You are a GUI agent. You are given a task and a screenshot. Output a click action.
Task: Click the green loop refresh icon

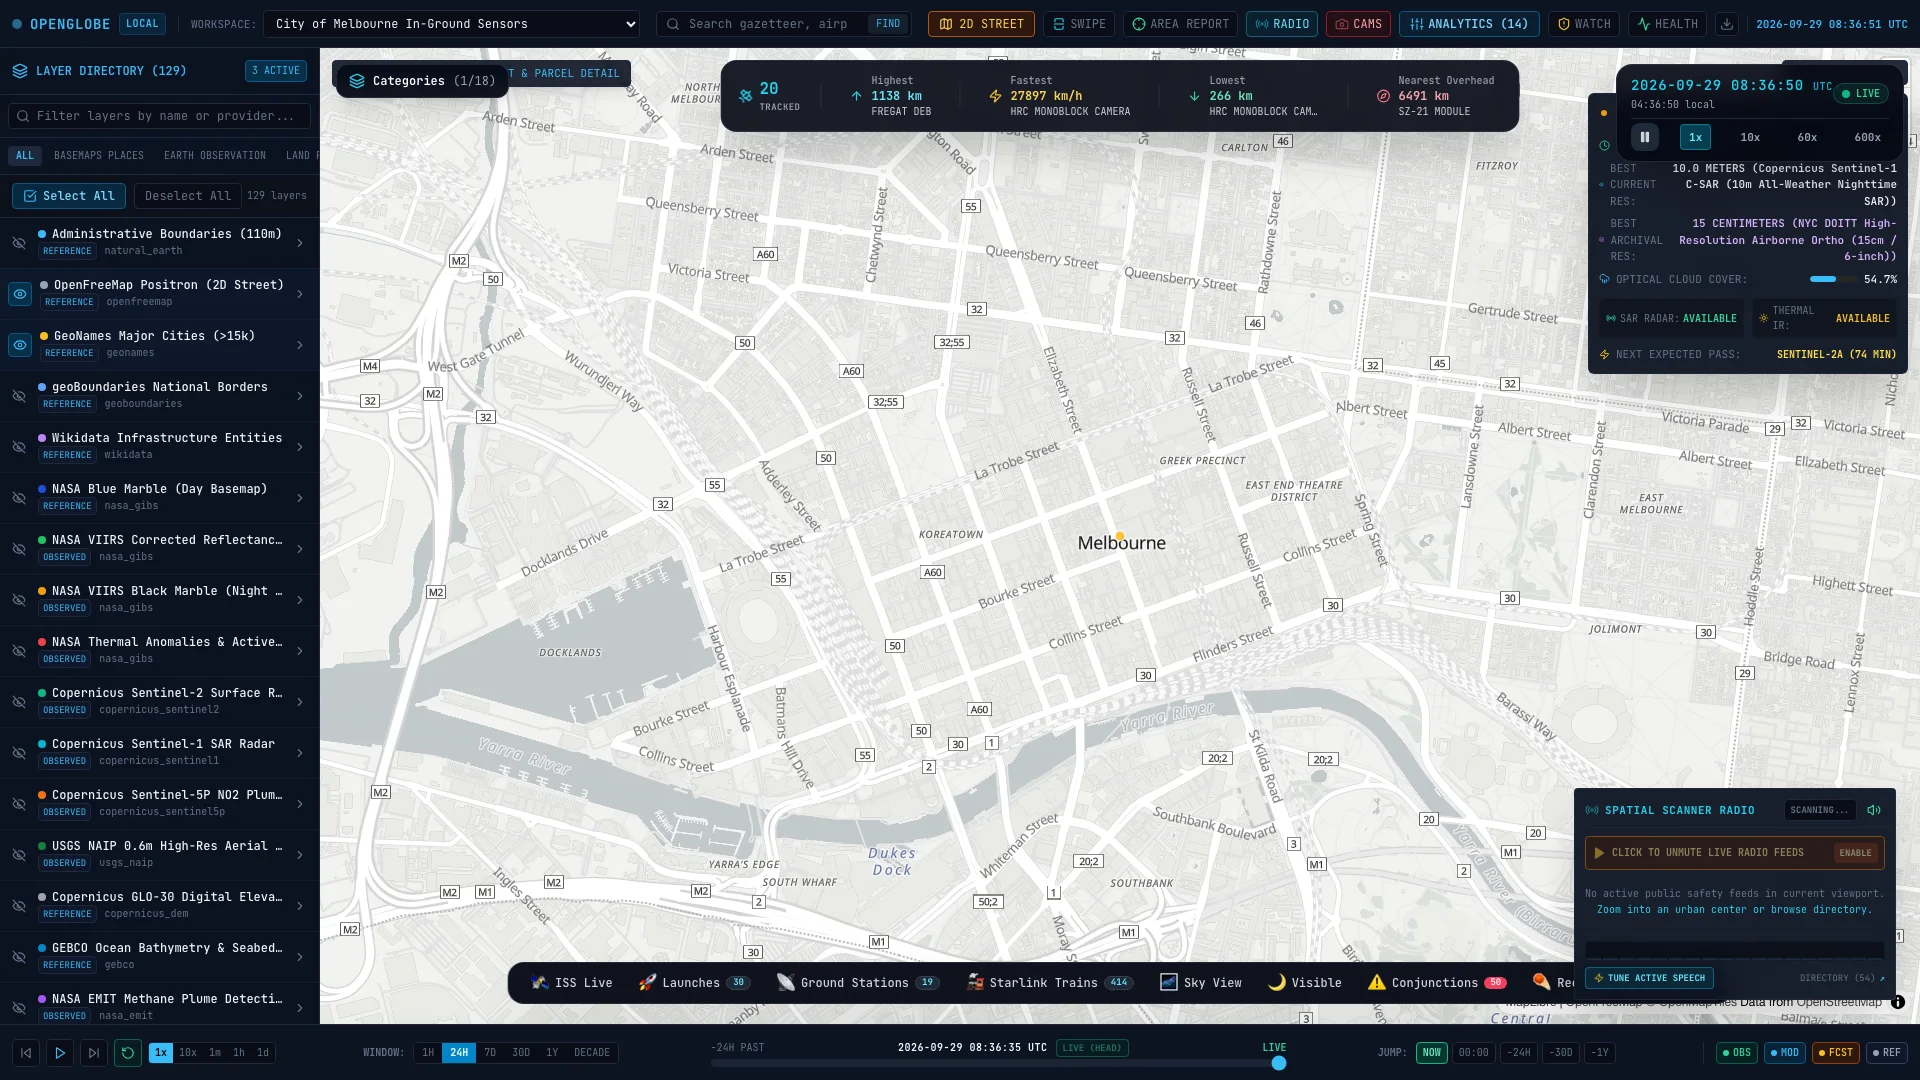point(128,1053)
